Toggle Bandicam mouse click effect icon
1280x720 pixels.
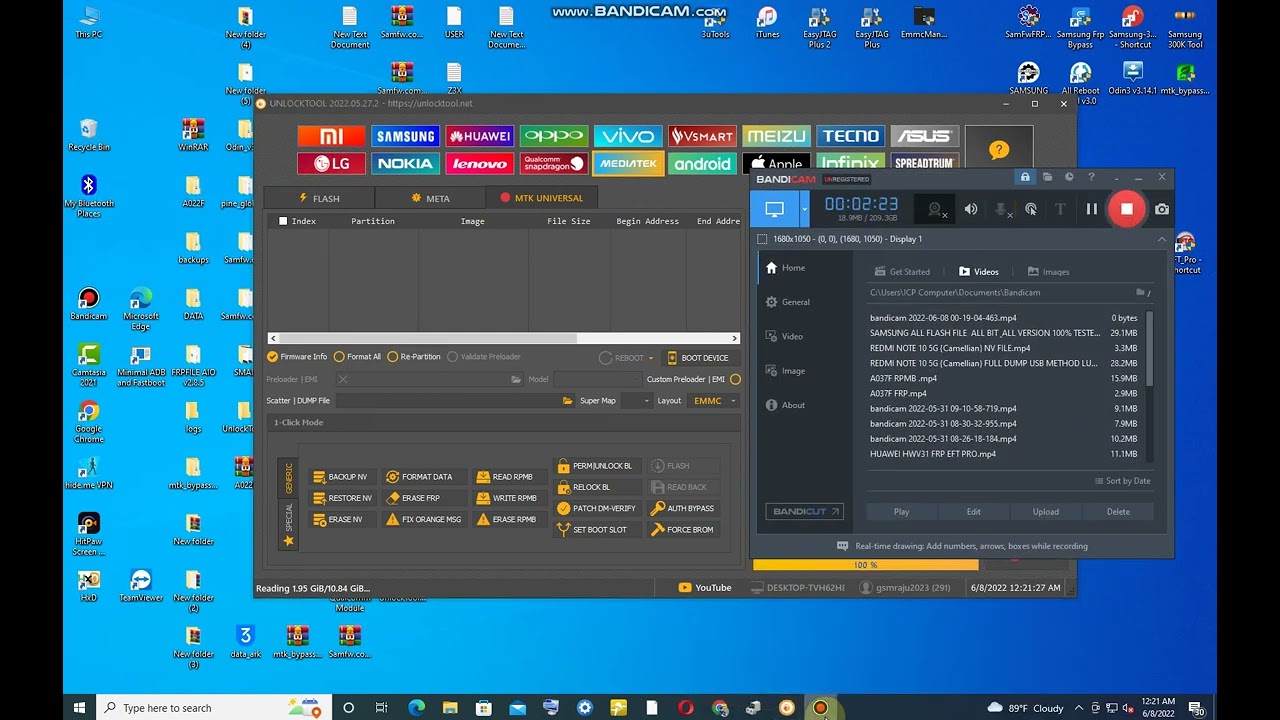pos(1031,209)
